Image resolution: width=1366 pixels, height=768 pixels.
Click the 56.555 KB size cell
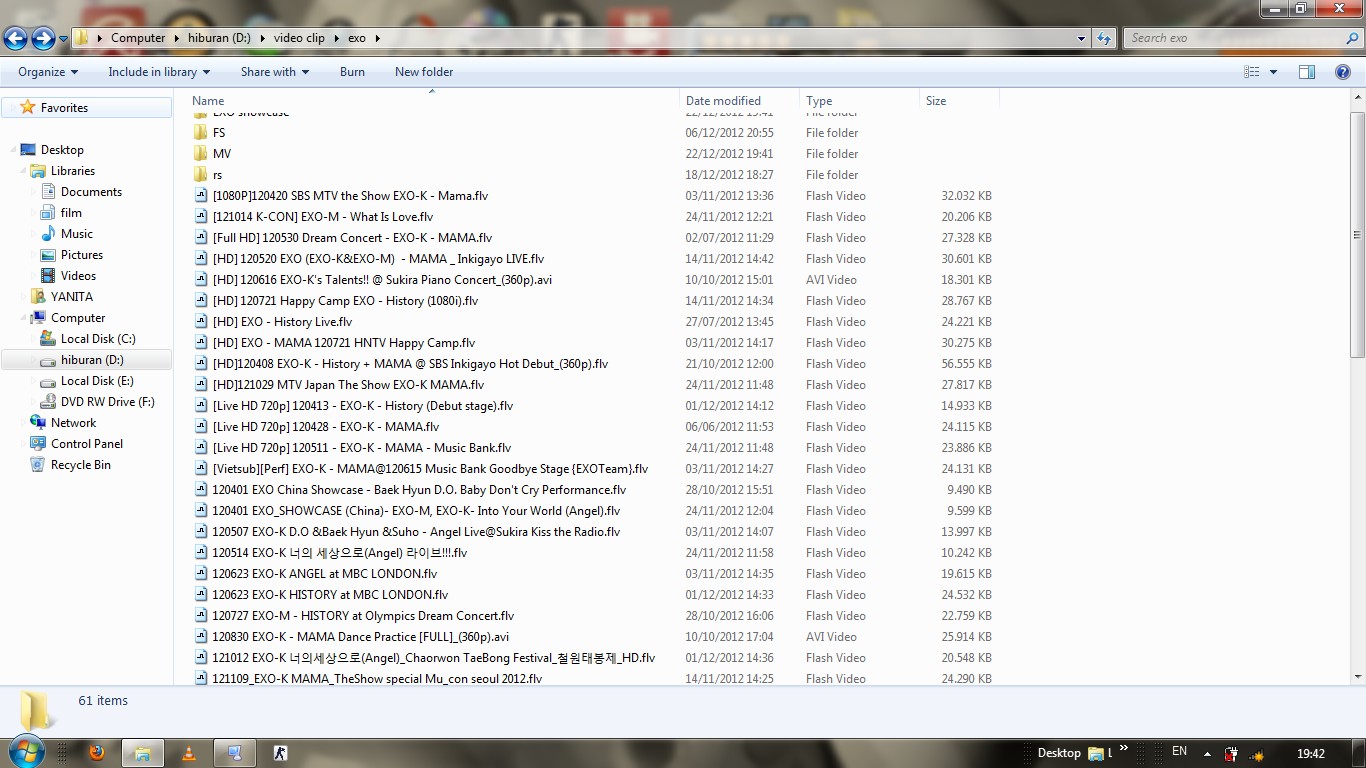pos(966,364)
